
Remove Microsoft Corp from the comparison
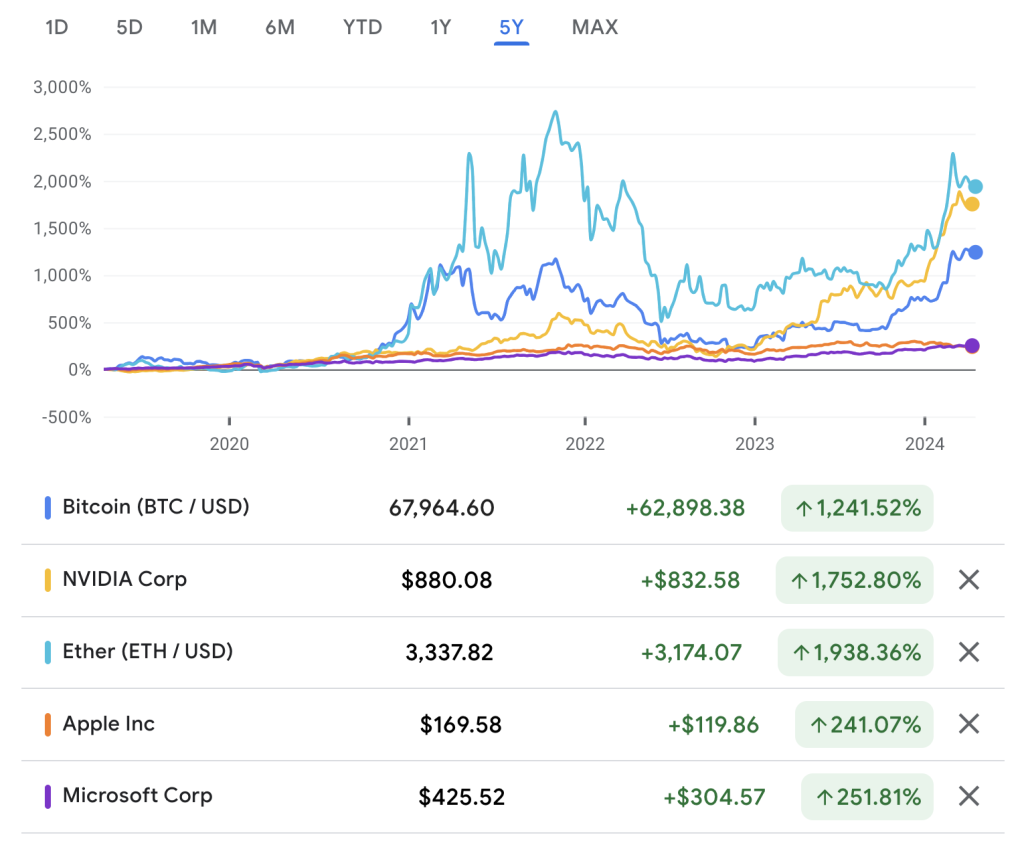pos(968,796)
